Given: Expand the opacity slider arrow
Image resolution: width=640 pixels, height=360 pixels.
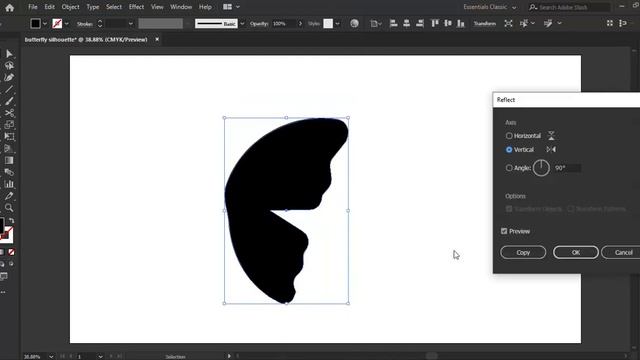Looking at the screenshot, I should click(x=300, y=24).
